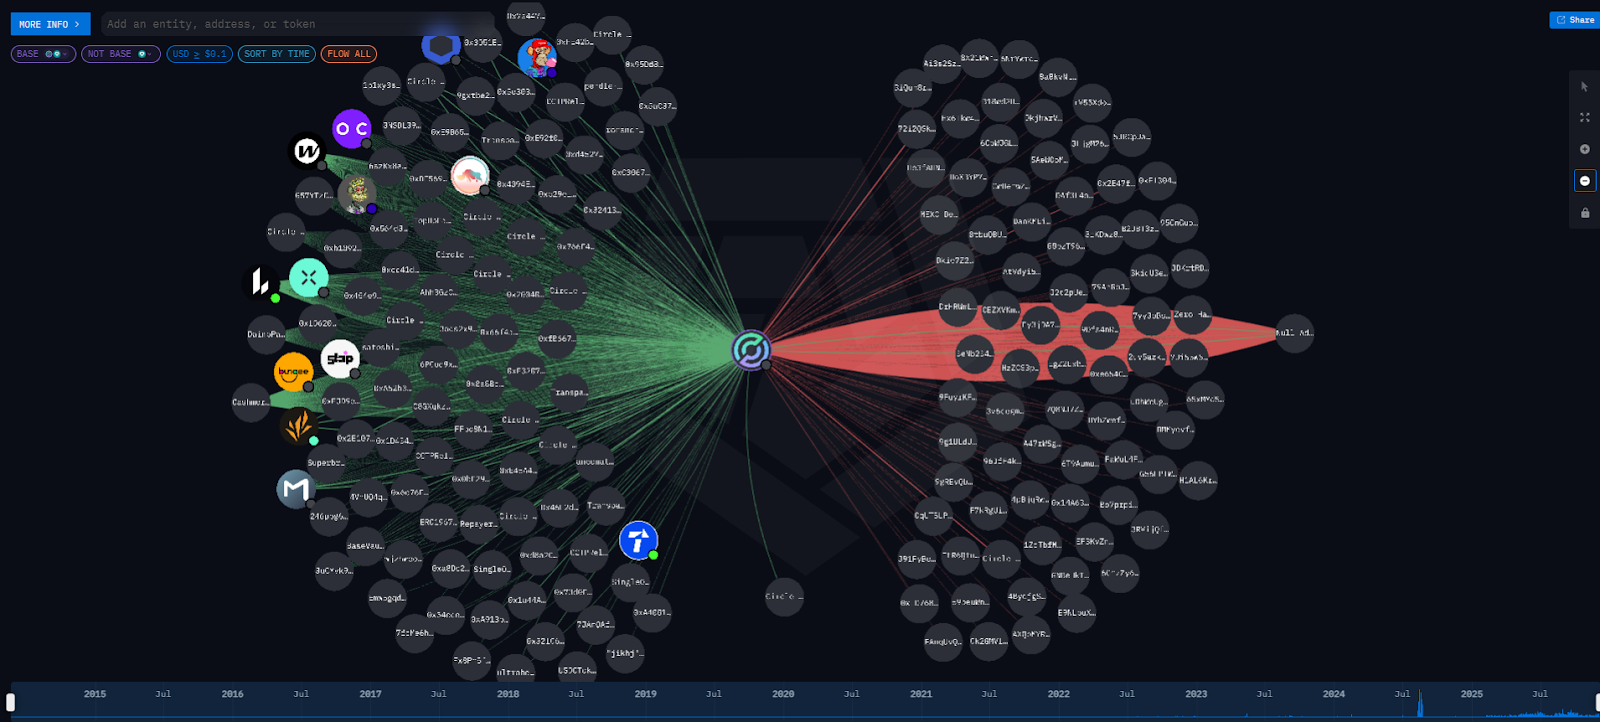Select the 'satoshi..' node
The width and height of the screenshot is (1600, 722).
[380, 347]
